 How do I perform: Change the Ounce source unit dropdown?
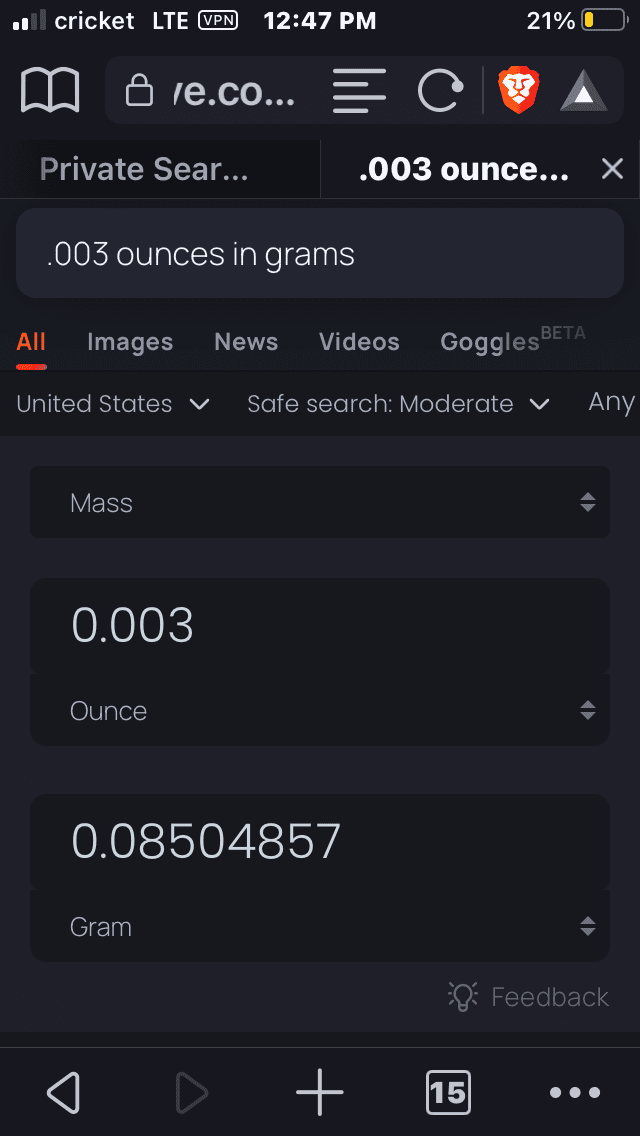click(320, 711)
